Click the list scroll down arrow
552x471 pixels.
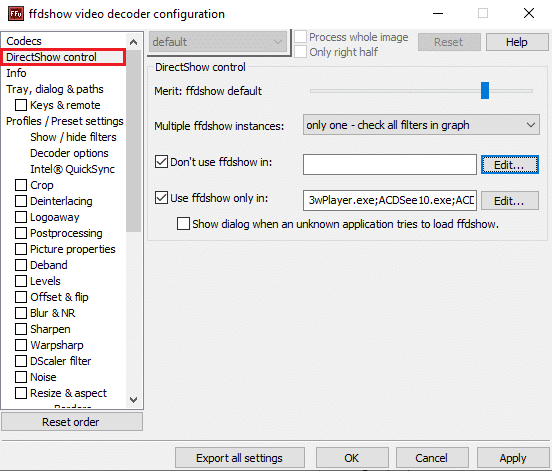tap(133, 400)
